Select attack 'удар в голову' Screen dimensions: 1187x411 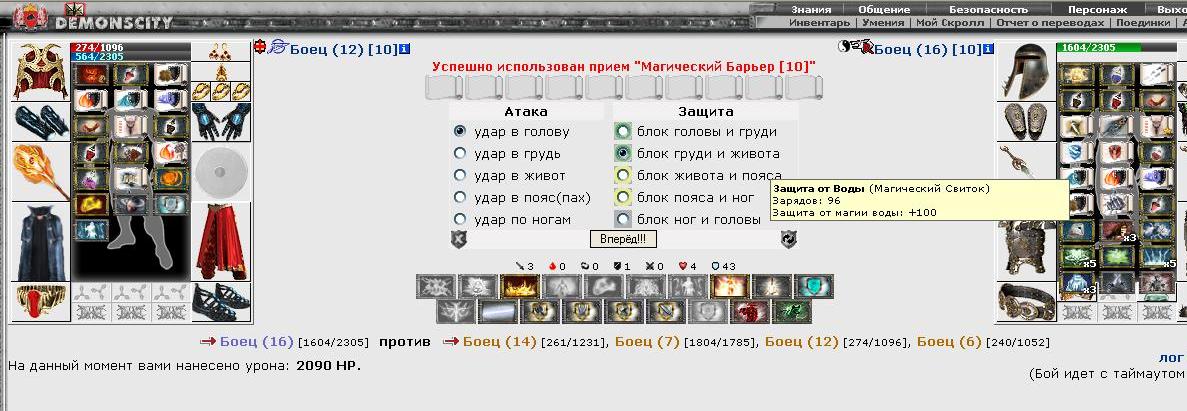tap(460, 132)
